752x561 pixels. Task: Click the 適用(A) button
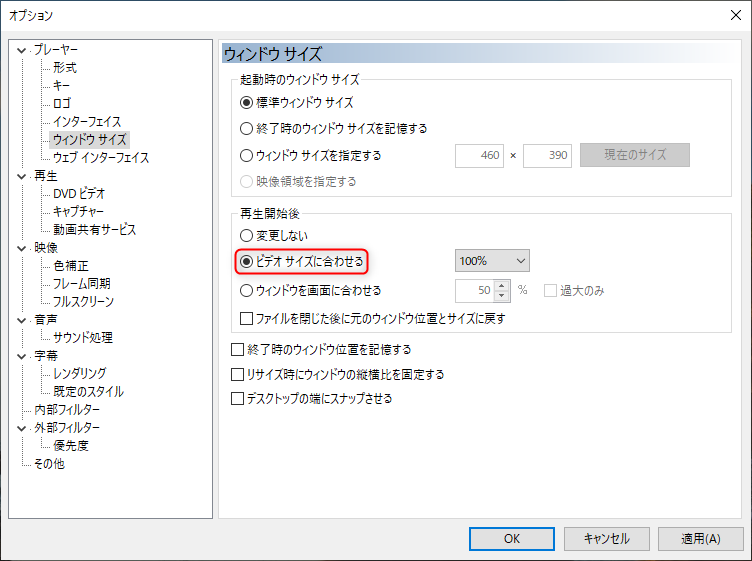700,539
